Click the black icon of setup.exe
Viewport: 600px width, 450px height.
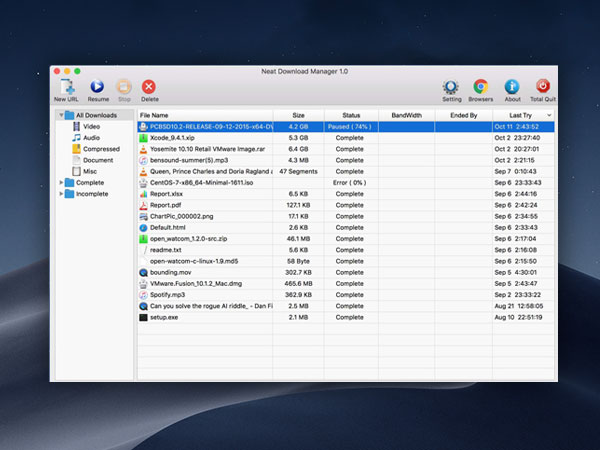pyautogui.click(x=143, y=317)
